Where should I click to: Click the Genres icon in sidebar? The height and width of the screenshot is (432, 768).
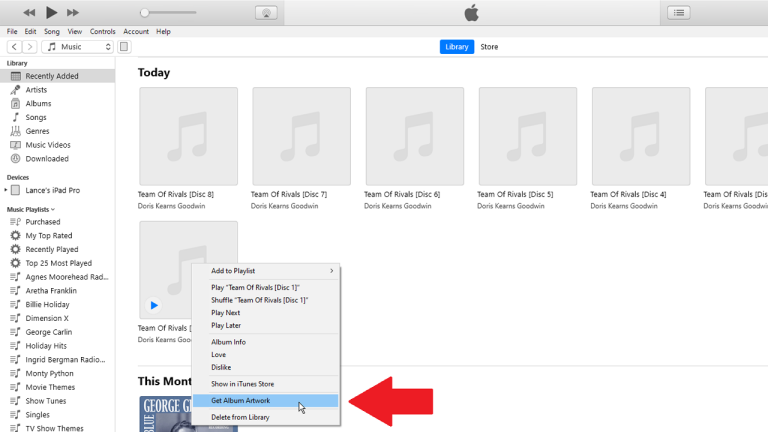16,131
